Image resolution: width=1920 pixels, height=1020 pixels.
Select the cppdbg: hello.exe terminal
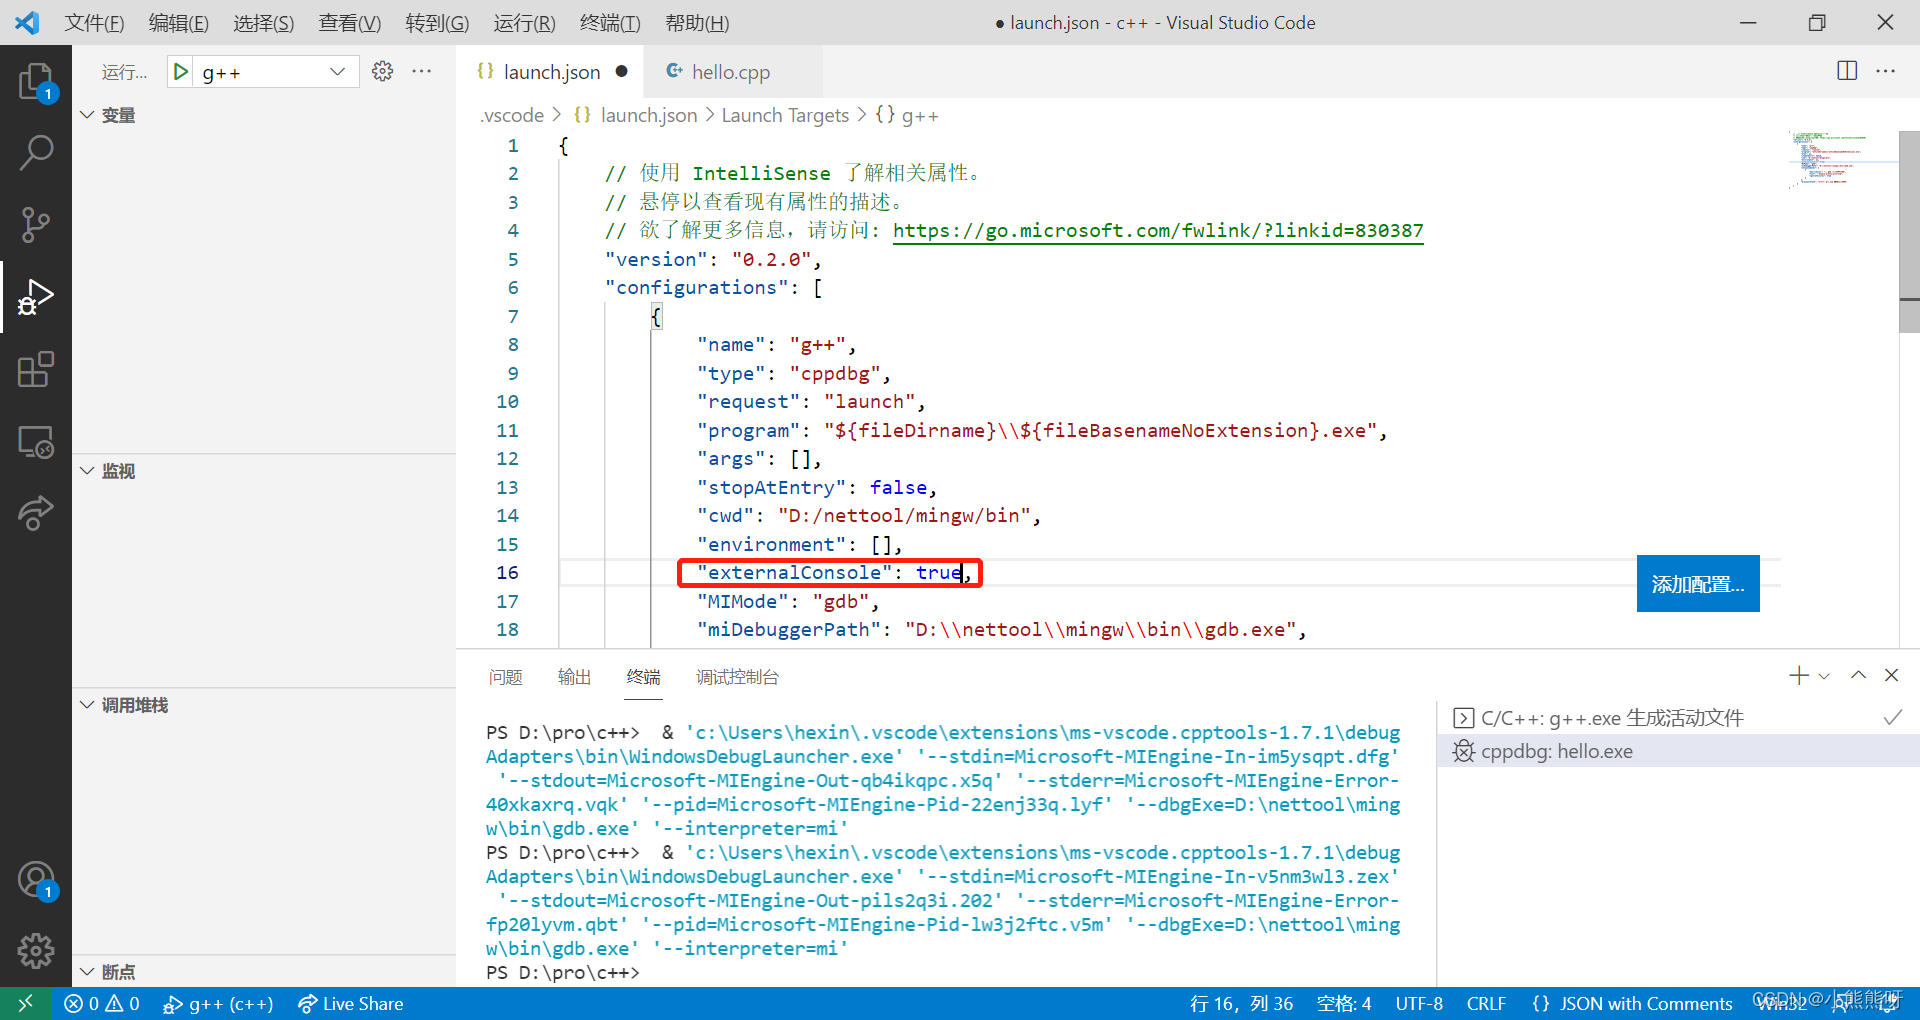coord(1678,751)
